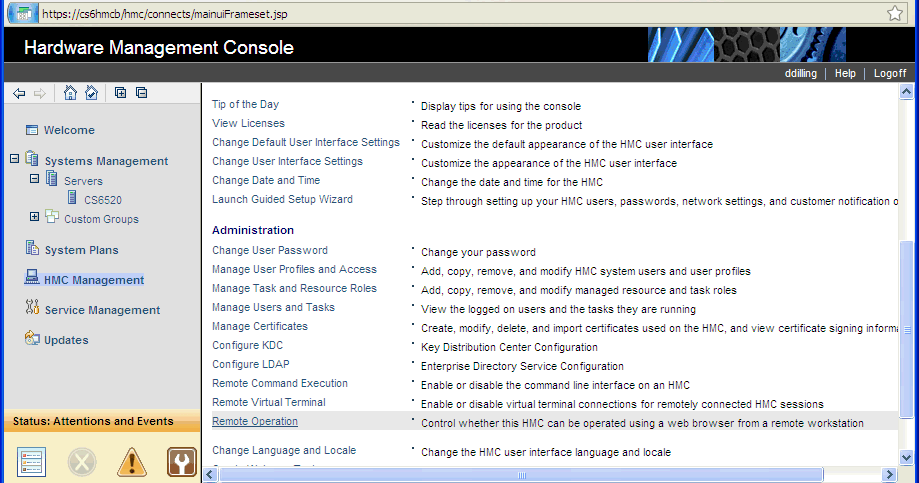Click the forward arrow navigation icon
This screenshot has height=483, width=919.
pos(40,93)
